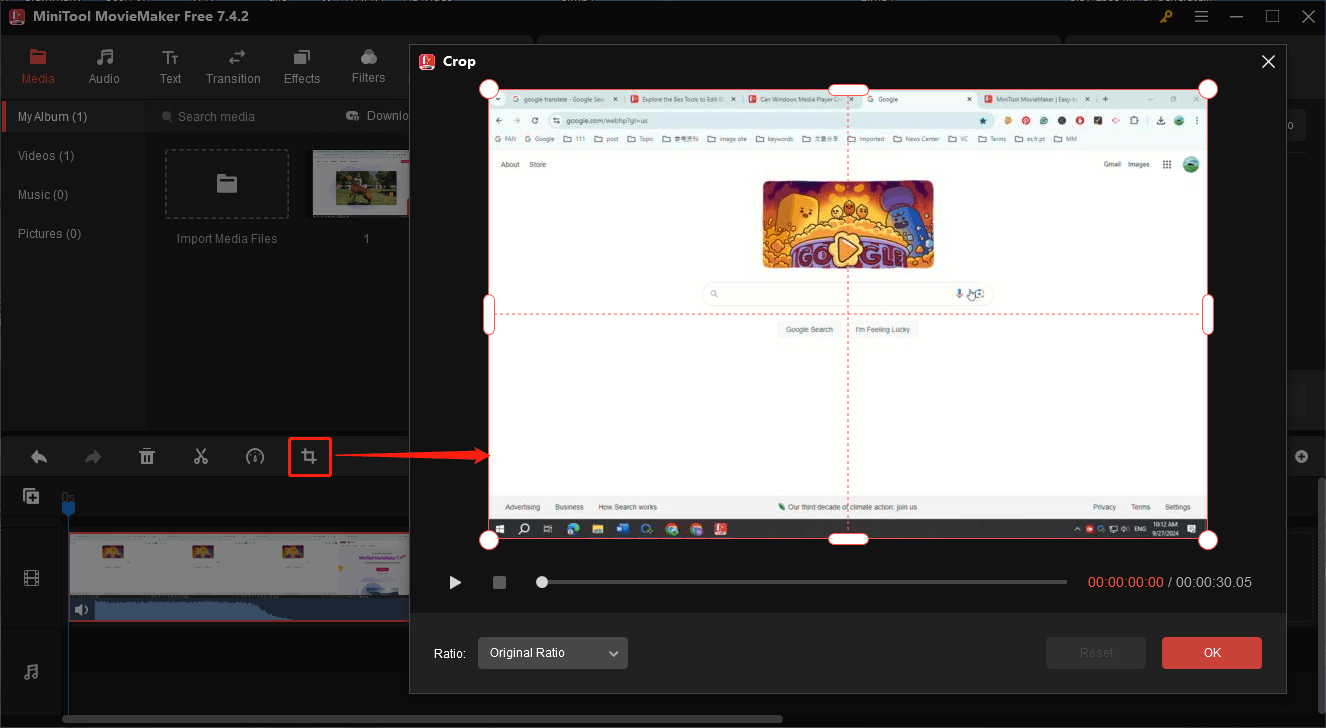The width and height of the screenshot is (1326, 728).
Task: Switch to the Text tab
Action: [171, 66]
